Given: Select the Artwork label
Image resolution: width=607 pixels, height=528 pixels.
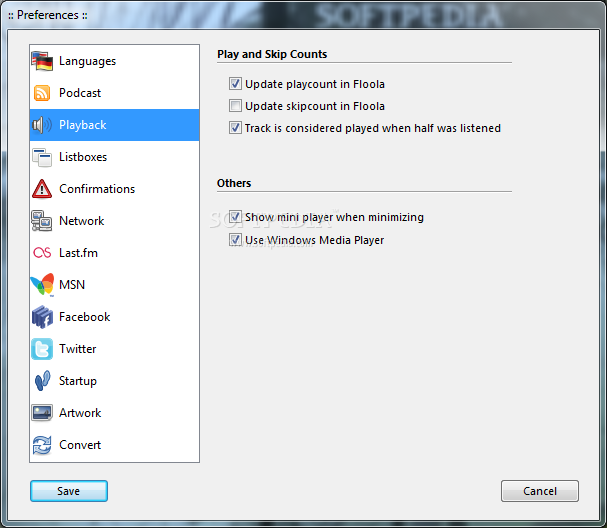Looking at the screenshot, I should (x=80, y=413).
